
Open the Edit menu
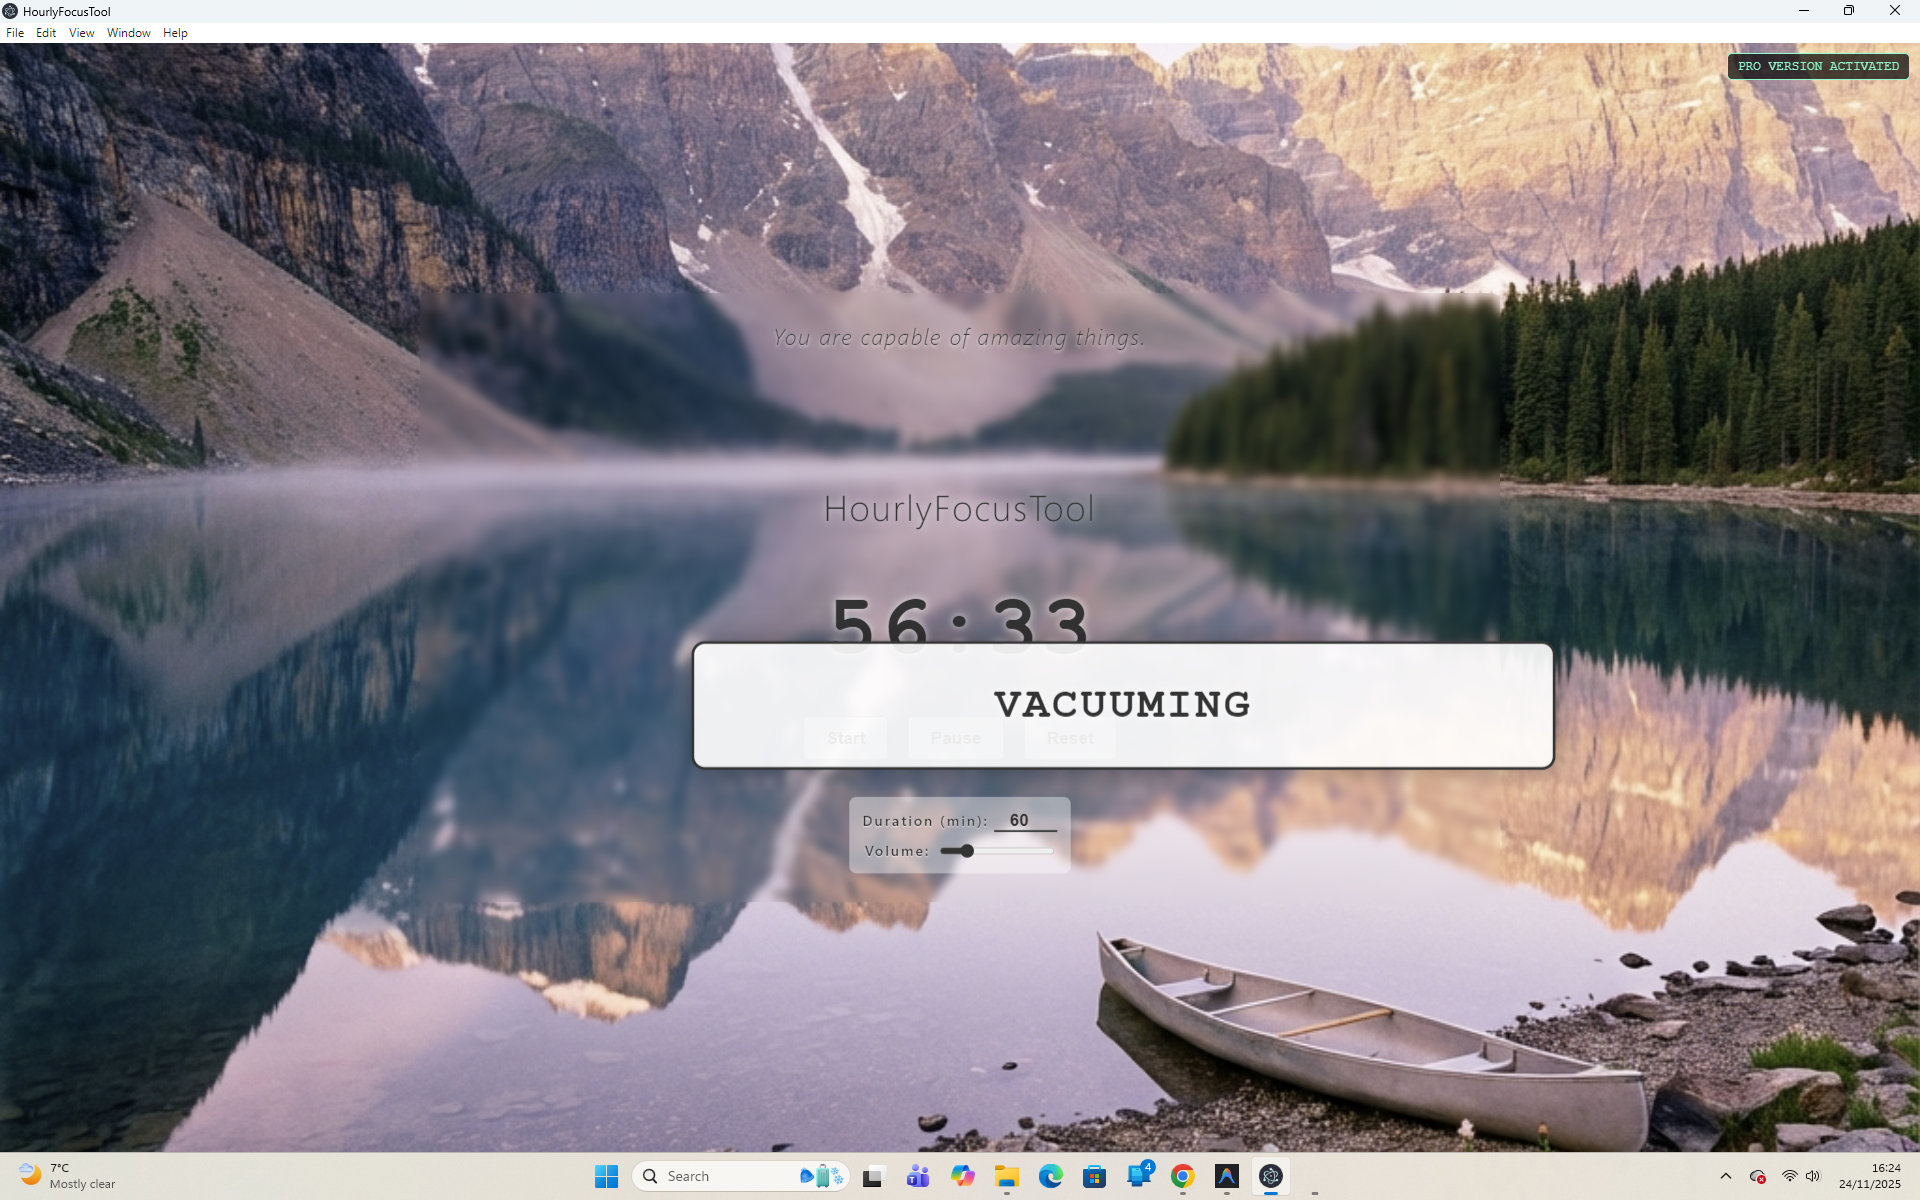click(46, 33)
